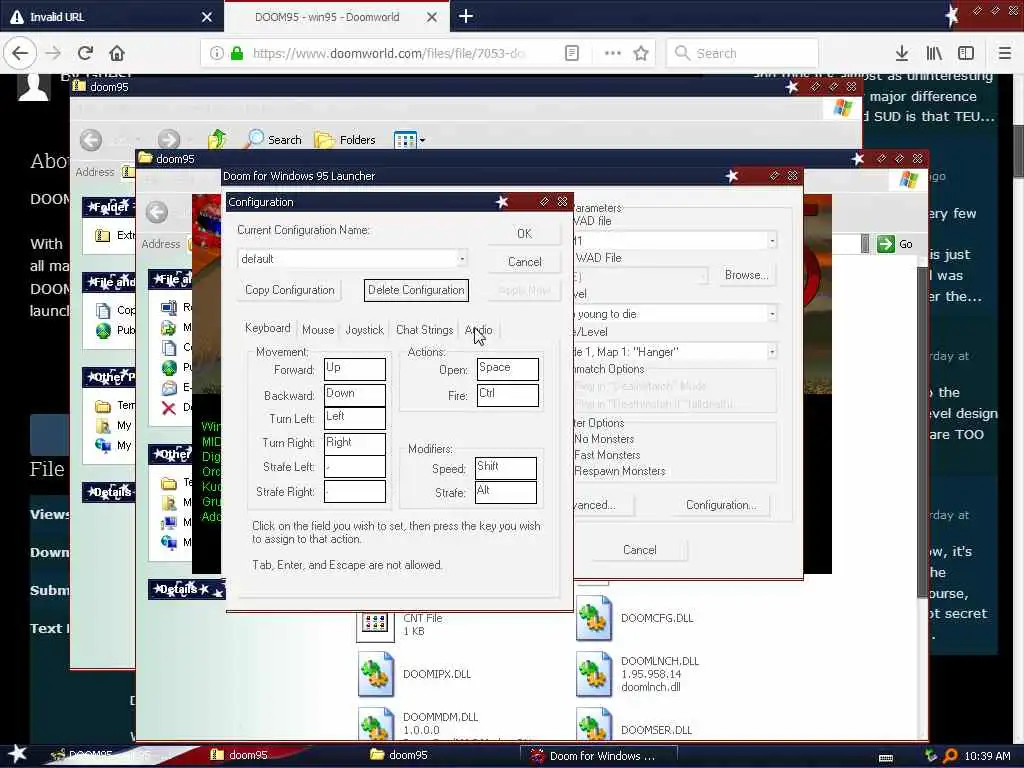This screenshot has height=768, width=1024.
Task: Select the Turn Left key field
Action: pyautogui.click(x=355, y=418)
